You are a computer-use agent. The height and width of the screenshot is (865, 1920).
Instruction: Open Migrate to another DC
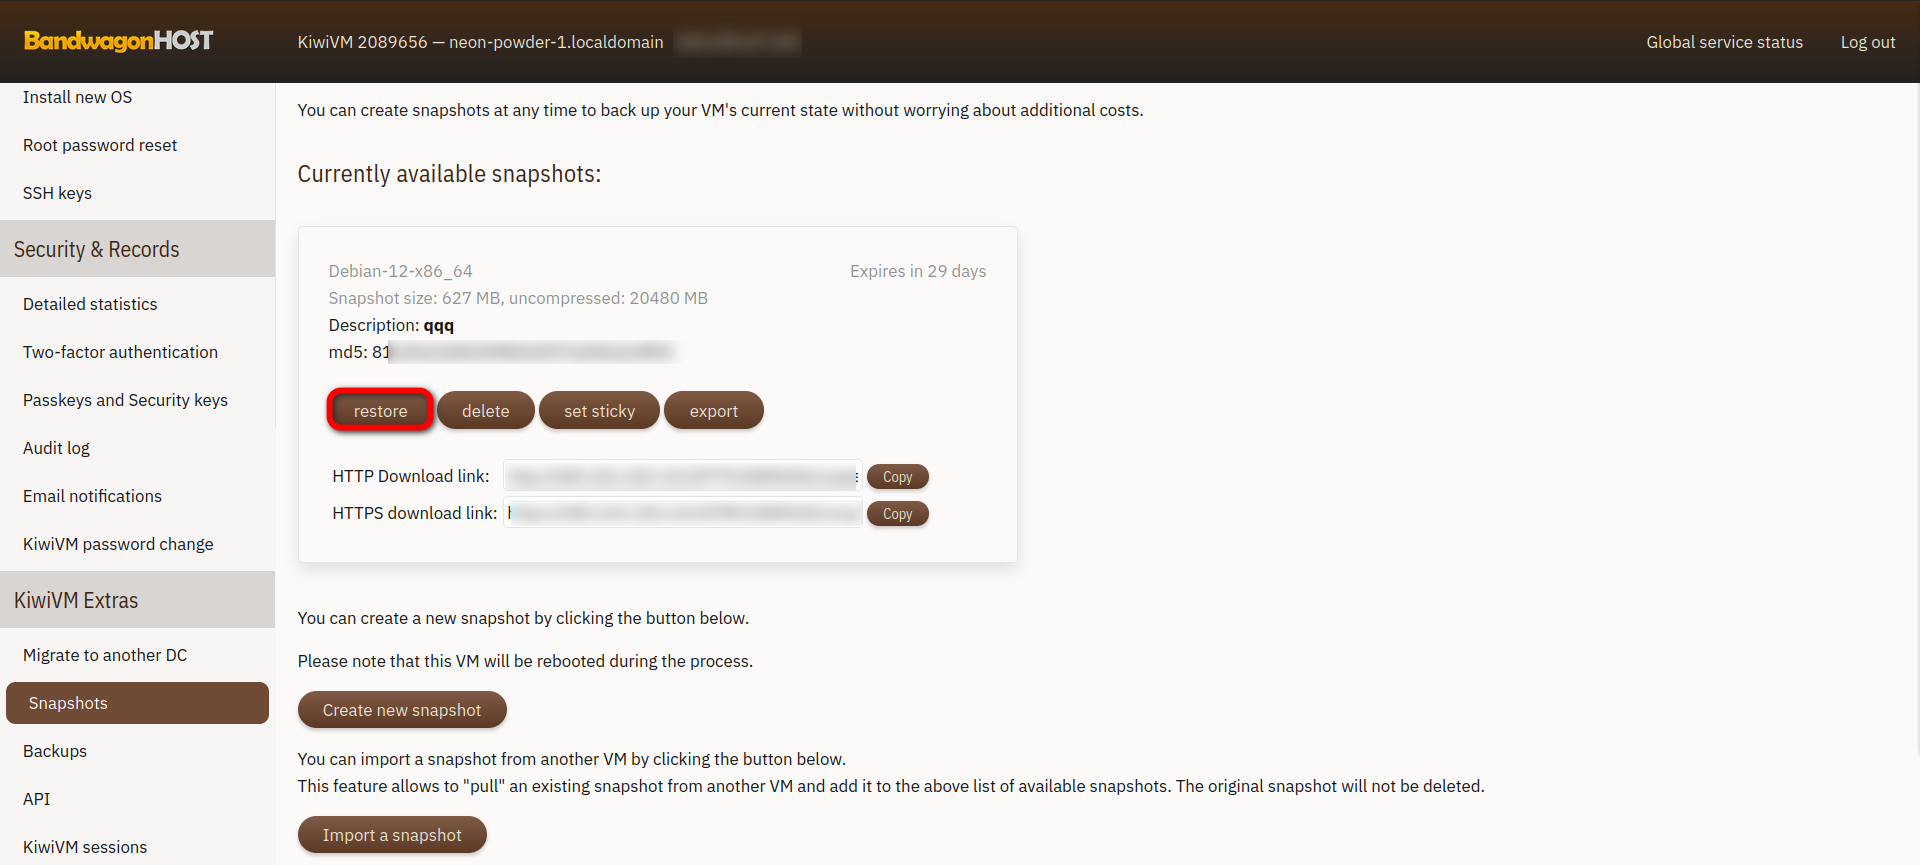click(105, 655)
